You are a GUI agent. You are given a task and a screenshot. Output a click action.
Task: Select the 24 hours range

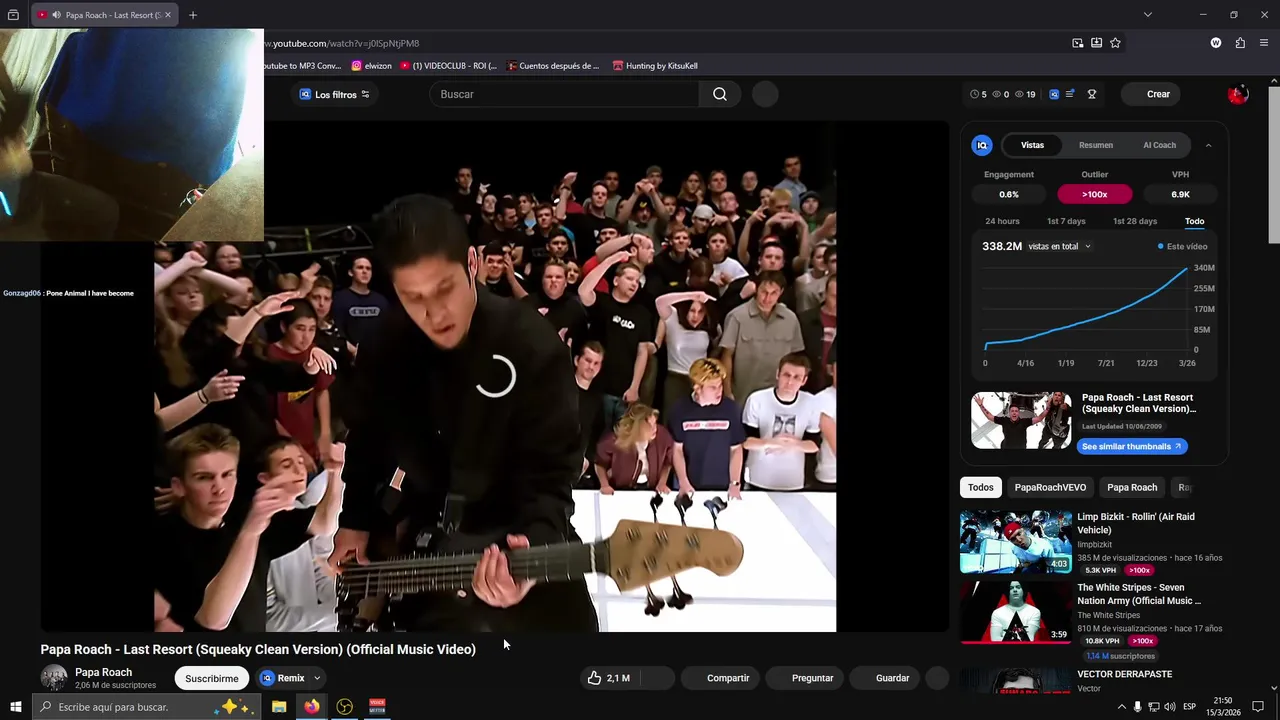tap(1002, 221)
